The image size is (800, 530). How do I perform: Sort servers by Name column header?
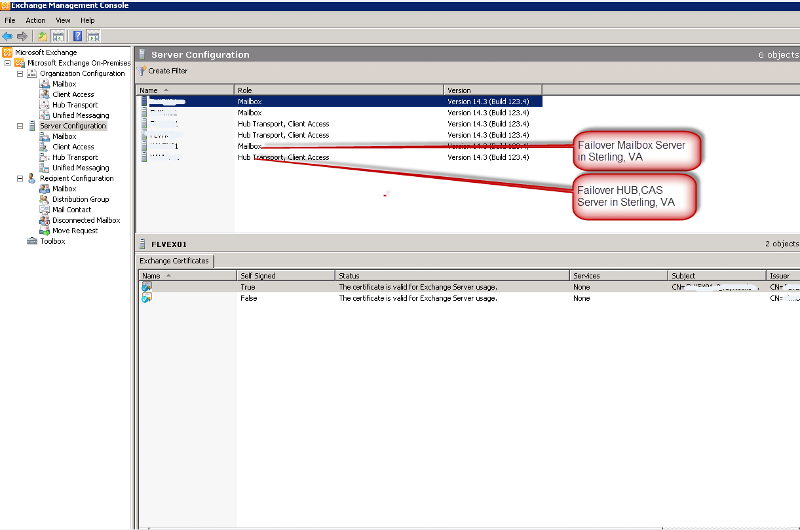pyautogui.click(x=185, y=90)
